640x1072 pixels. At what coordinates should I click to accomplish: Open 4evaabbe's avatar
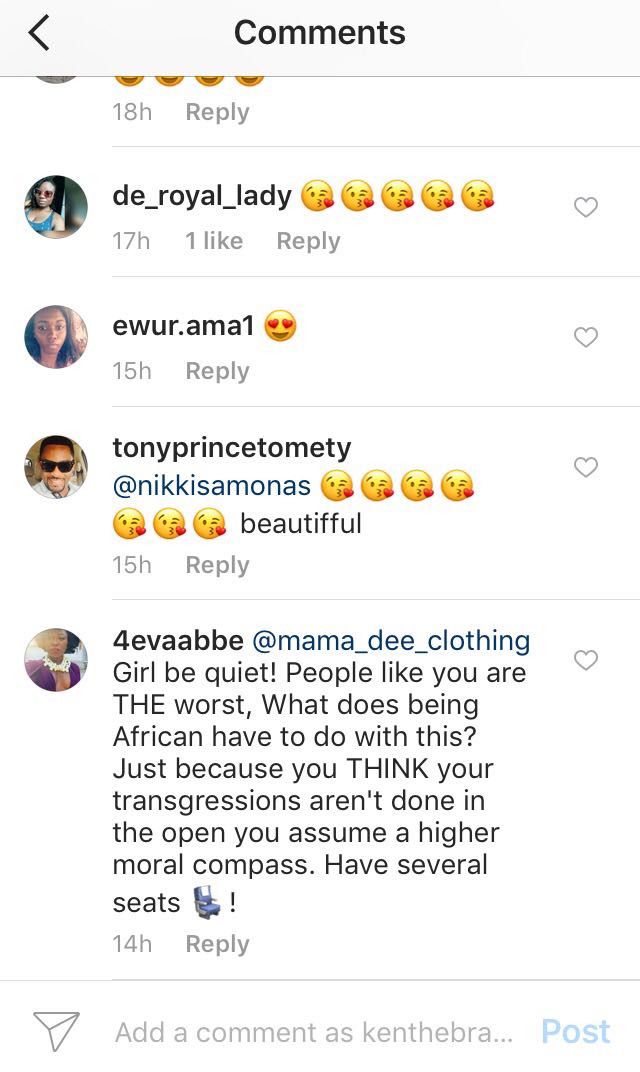[x=56, y=660]
